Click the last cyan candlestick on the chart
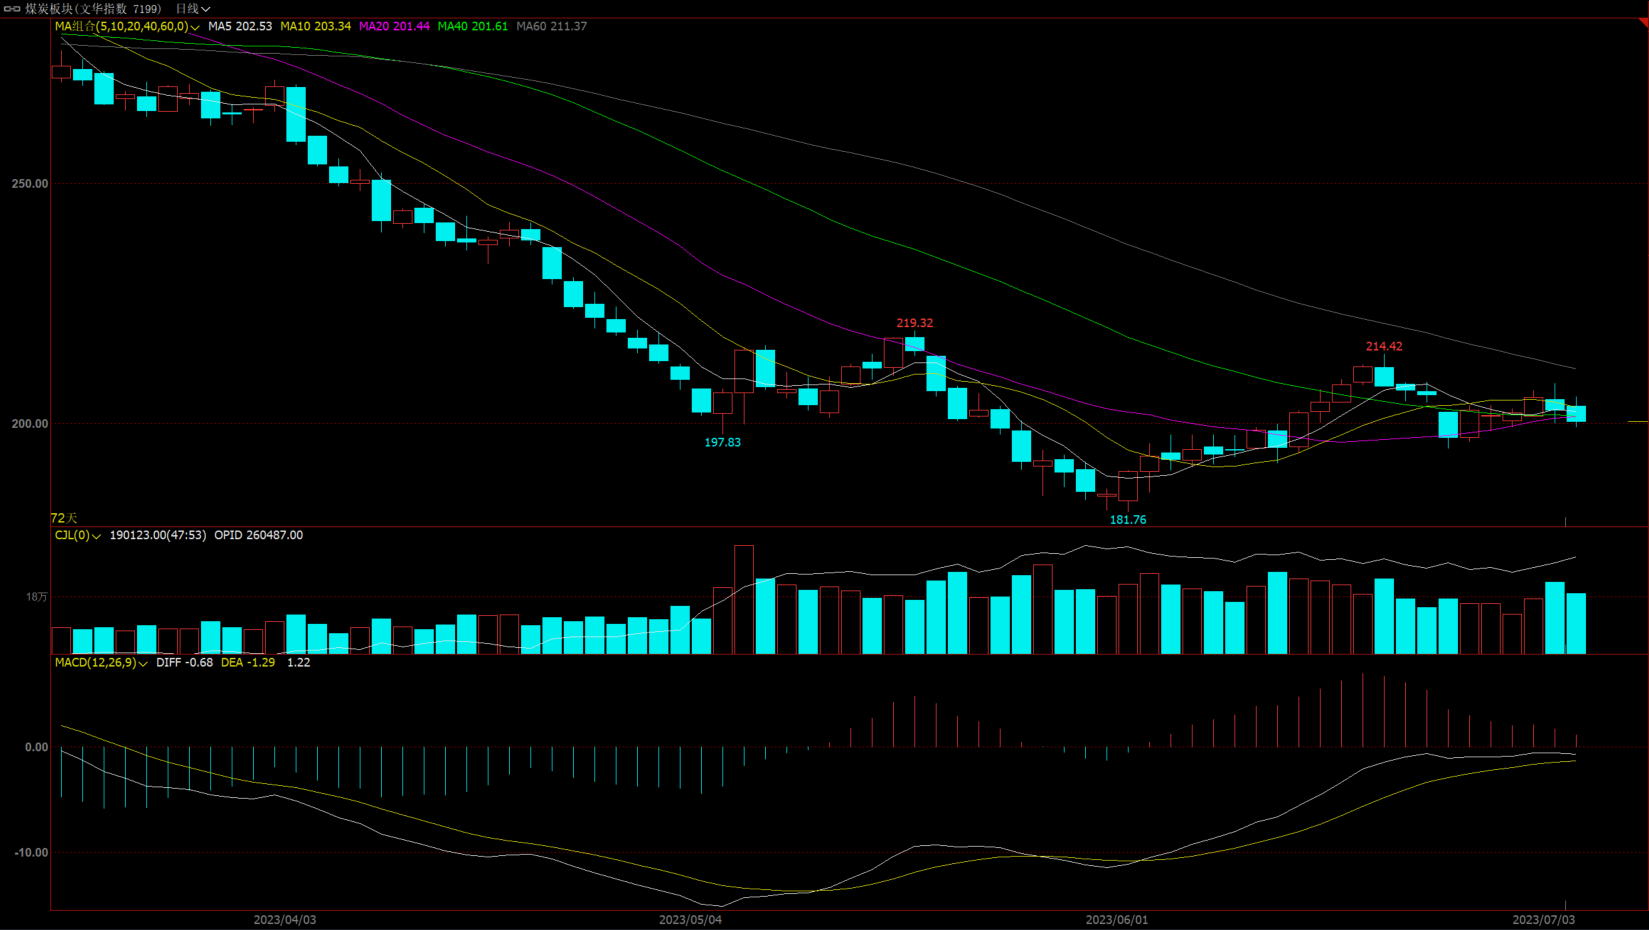Viewport: 1649px width, 930px height. 1576,413
